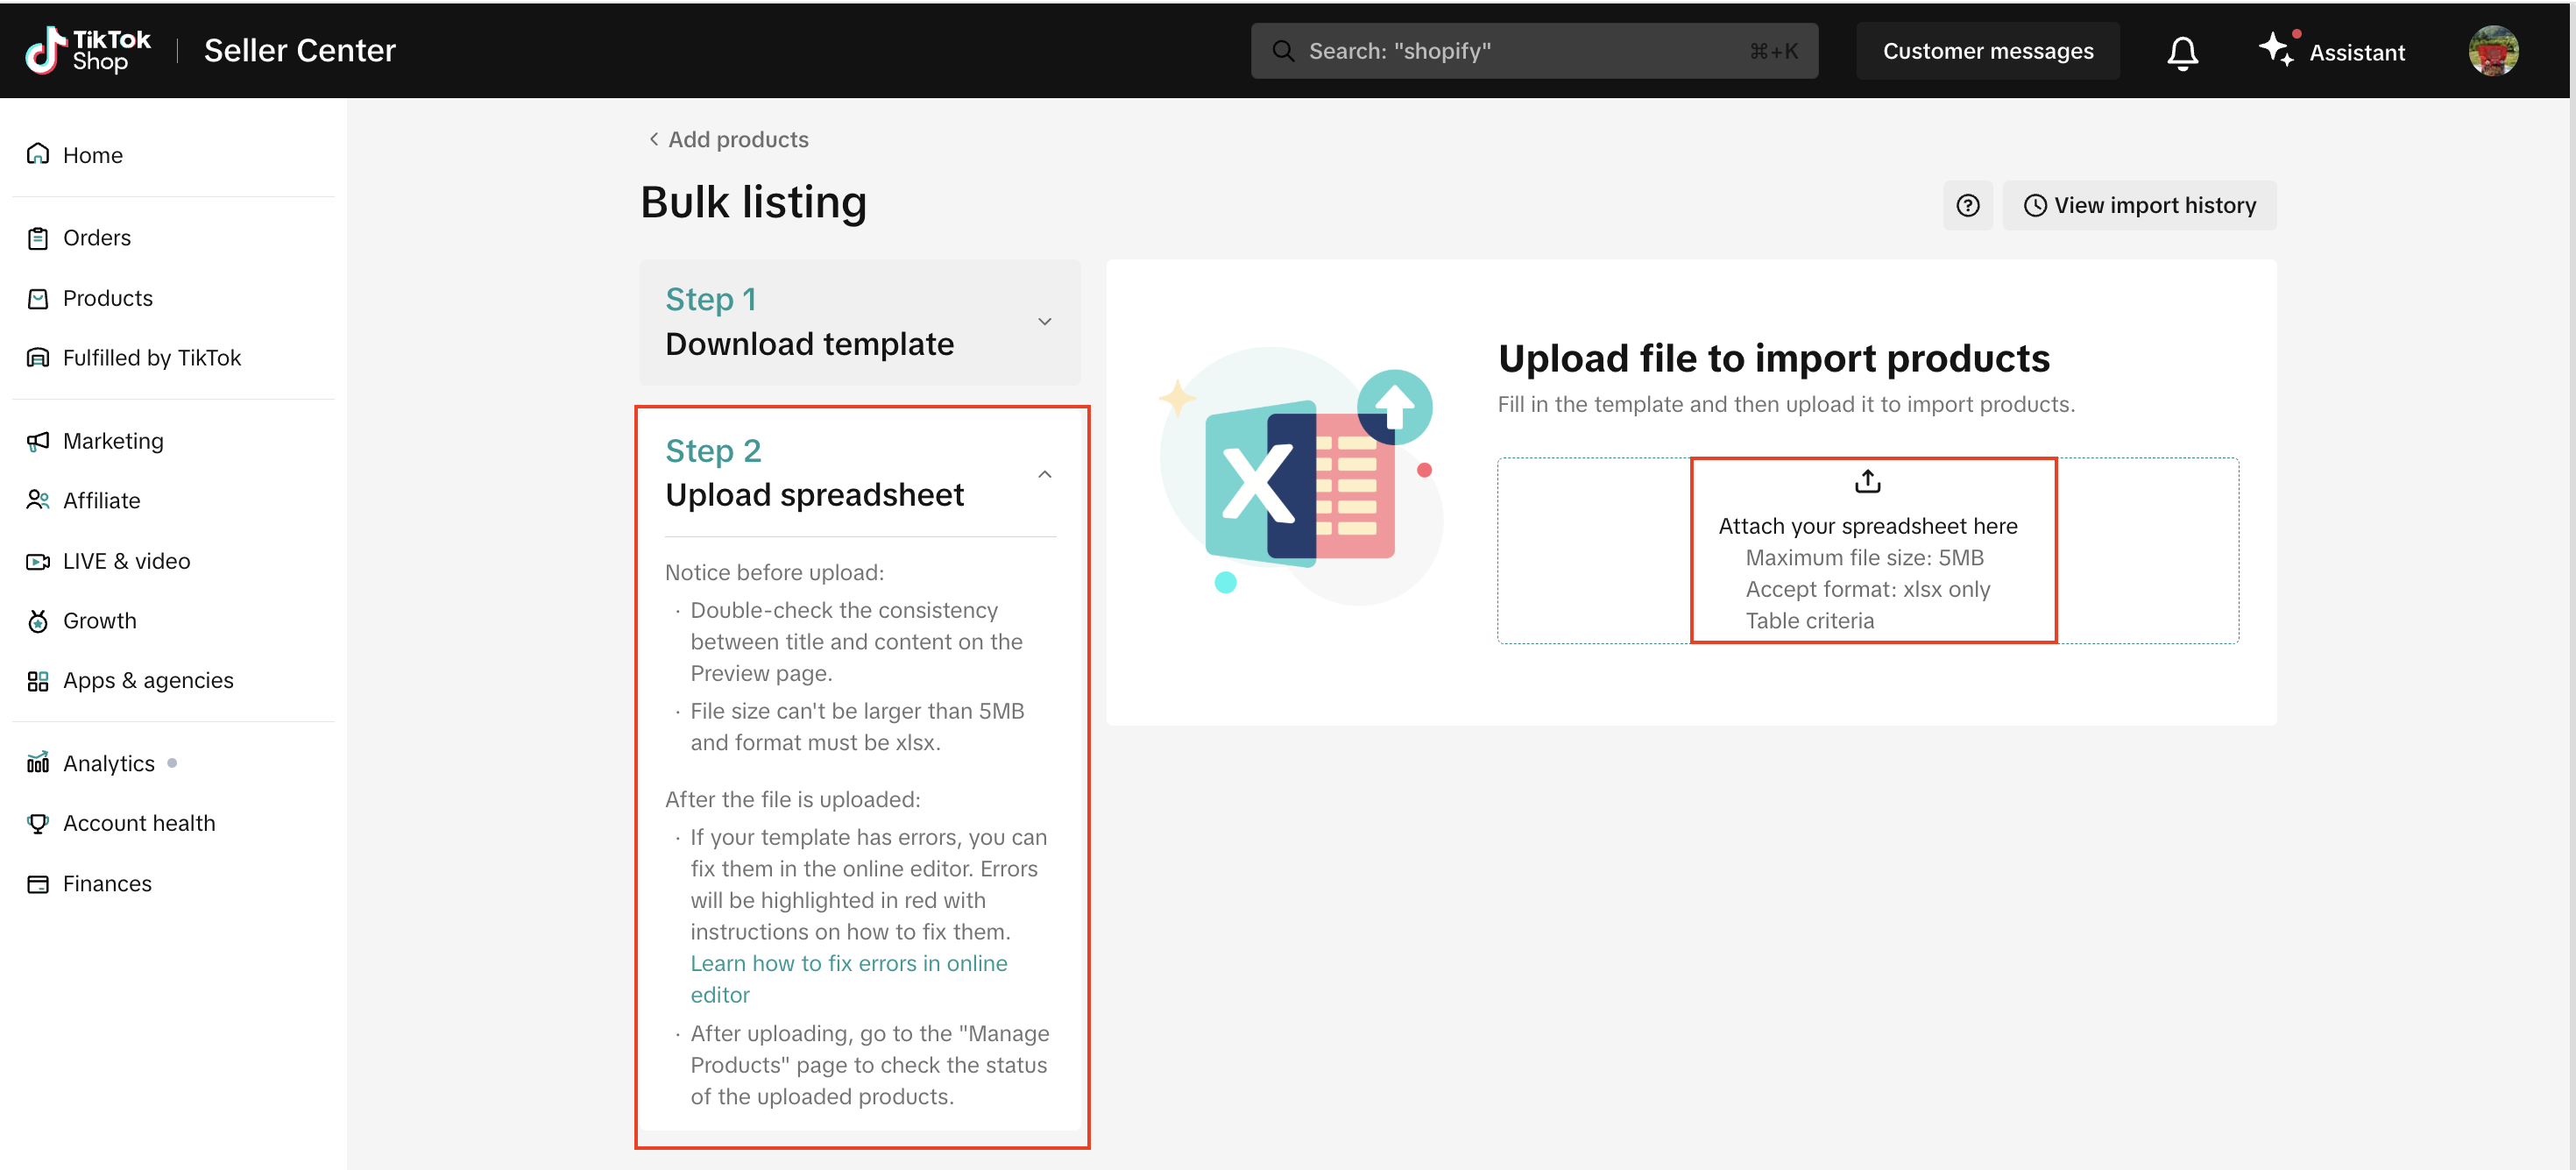Click Attach your spreadsheet here area
Image resolution: width=2576 pixels, height=1170 pixels.
1867,526
